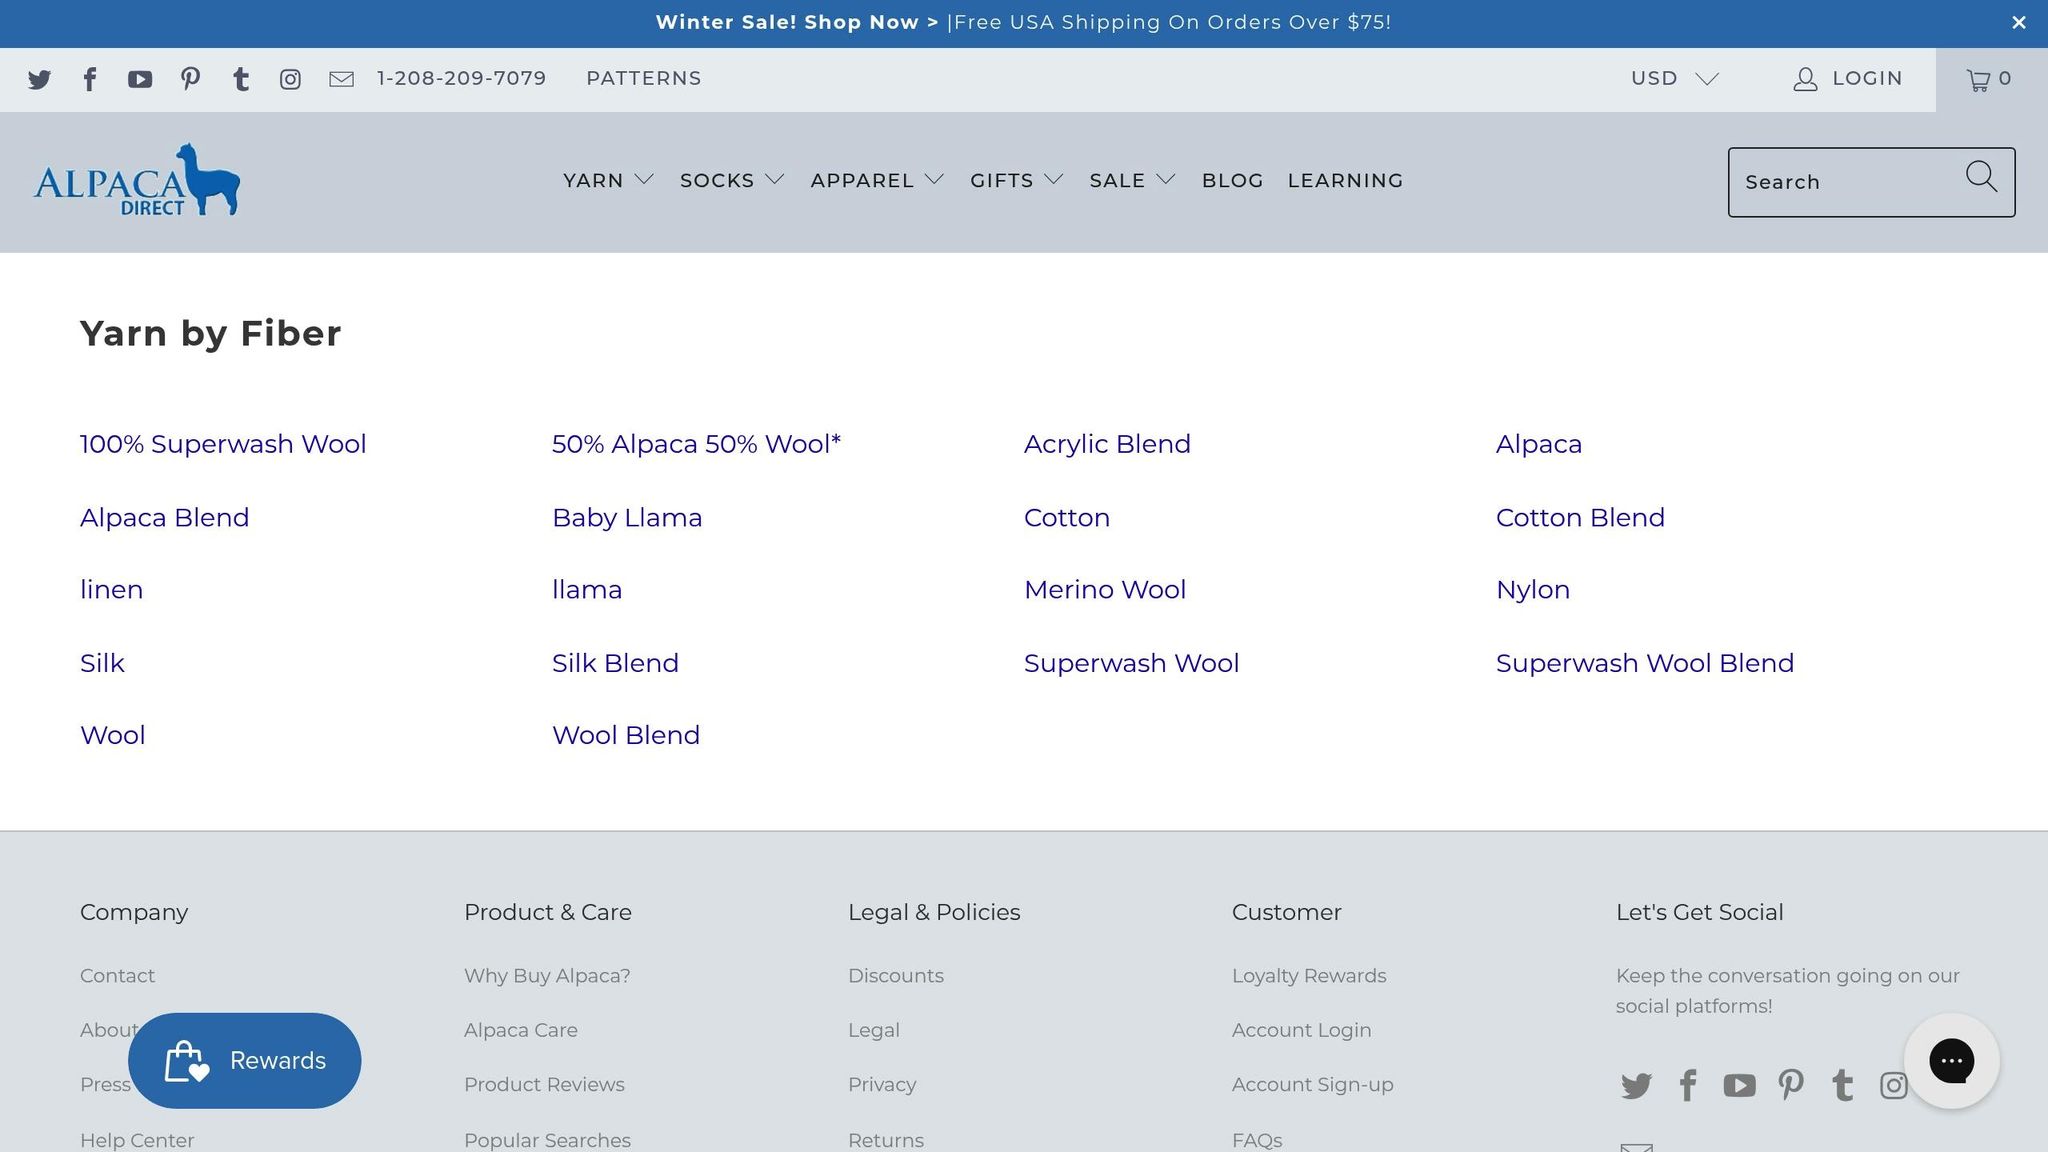Expand the YARN menu dropdown
The image size is (2048, 1152).
click(x=608, y=180)
